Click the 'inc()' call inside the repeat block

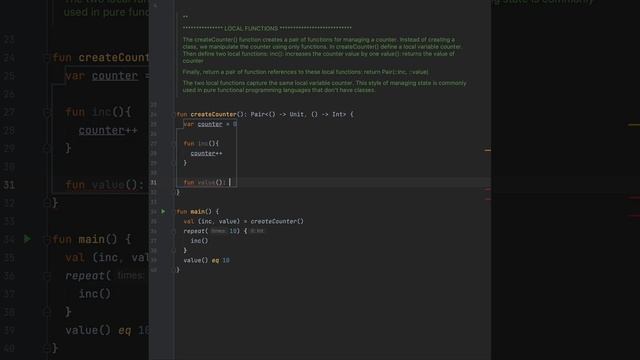coord(199,241)
